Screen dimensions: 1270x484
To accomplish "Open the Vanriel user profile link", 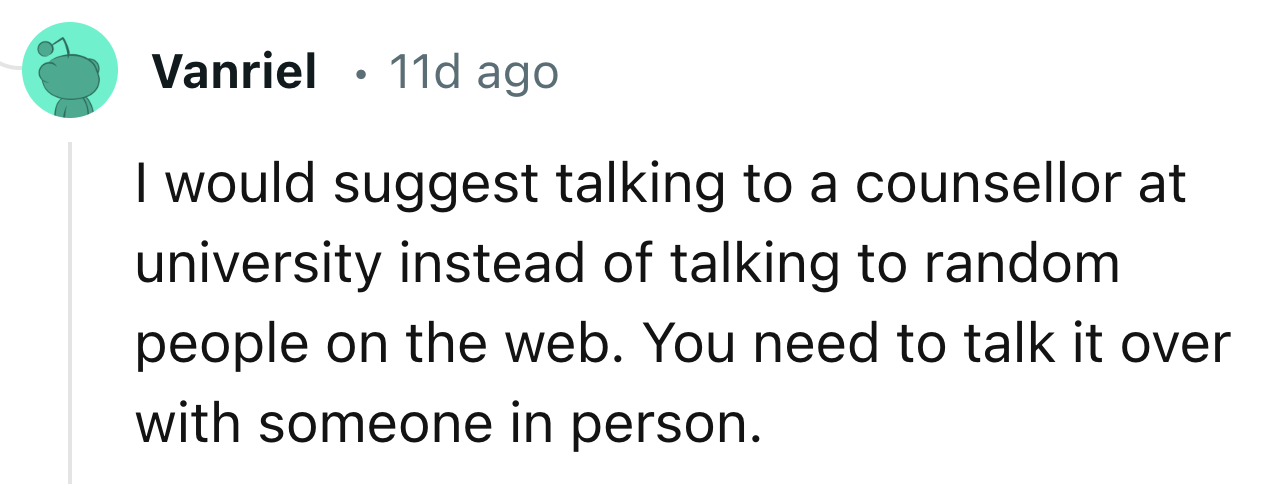I will tap(235, 71).
